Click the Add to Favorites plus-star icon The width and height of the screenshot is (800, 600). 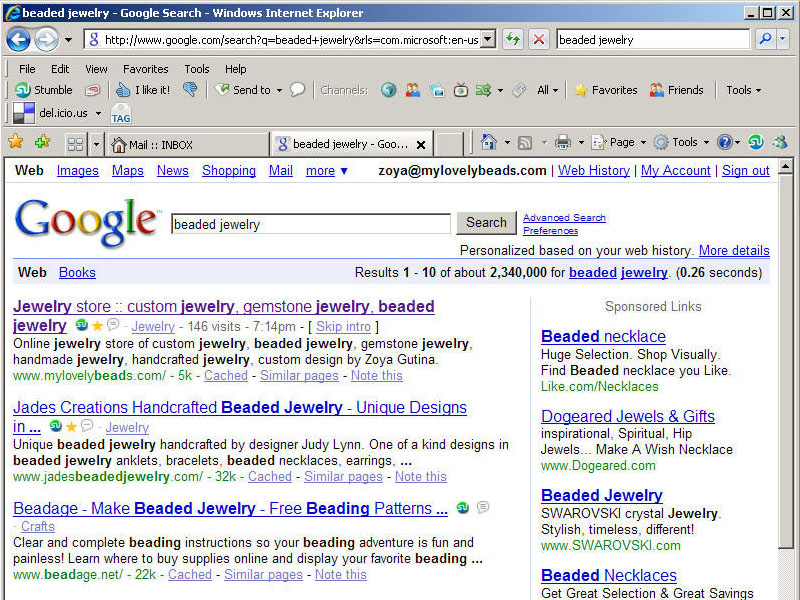(42, 142)
